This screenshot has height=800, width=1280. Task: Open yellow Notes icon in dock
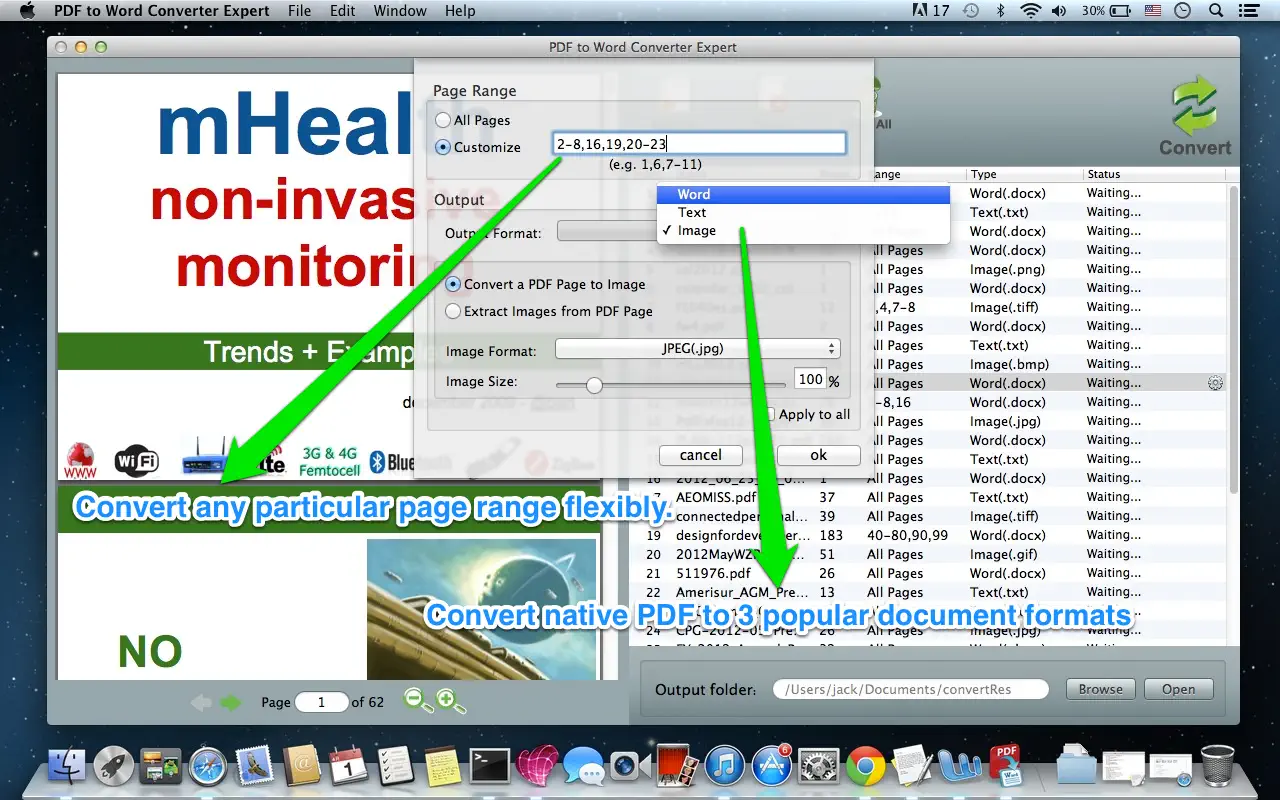(442, 767)
